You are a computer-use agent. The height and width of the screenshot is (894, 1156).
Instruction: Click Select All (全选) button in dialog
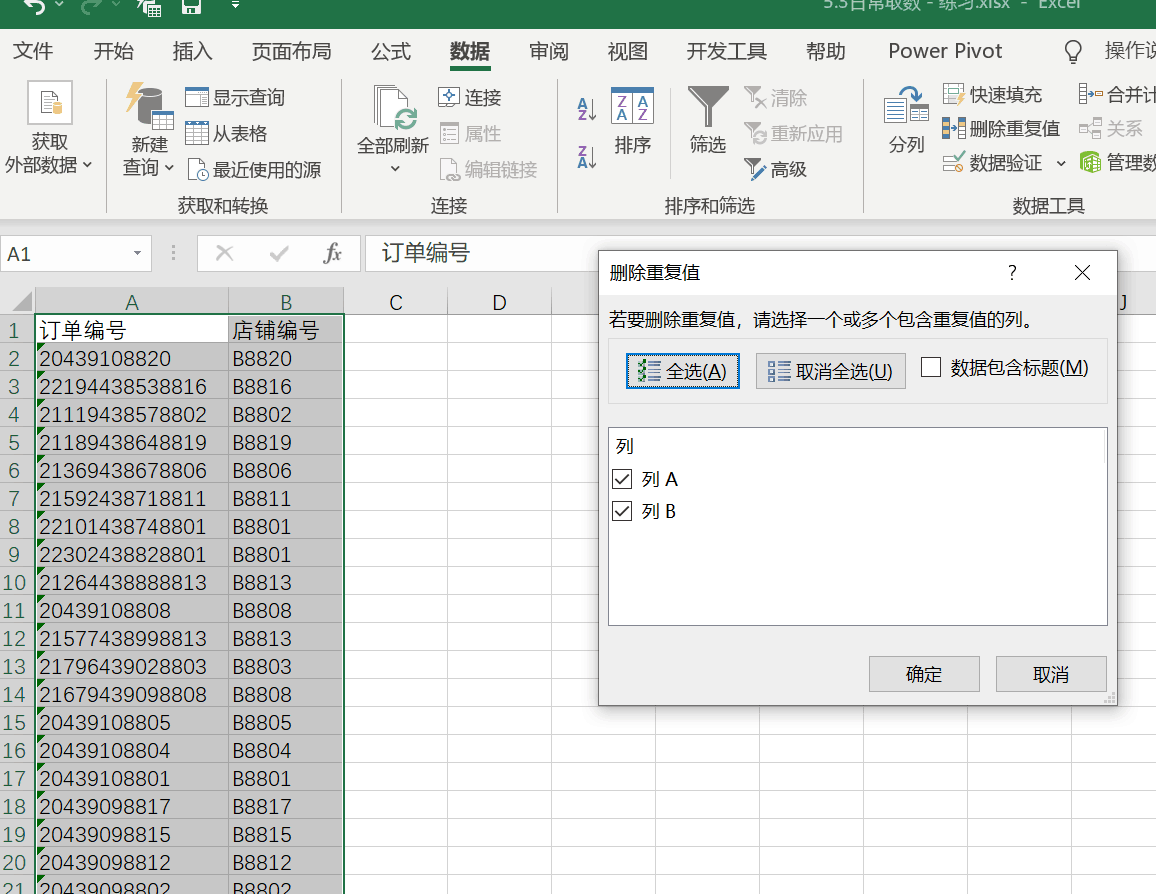tap(683, 371)
